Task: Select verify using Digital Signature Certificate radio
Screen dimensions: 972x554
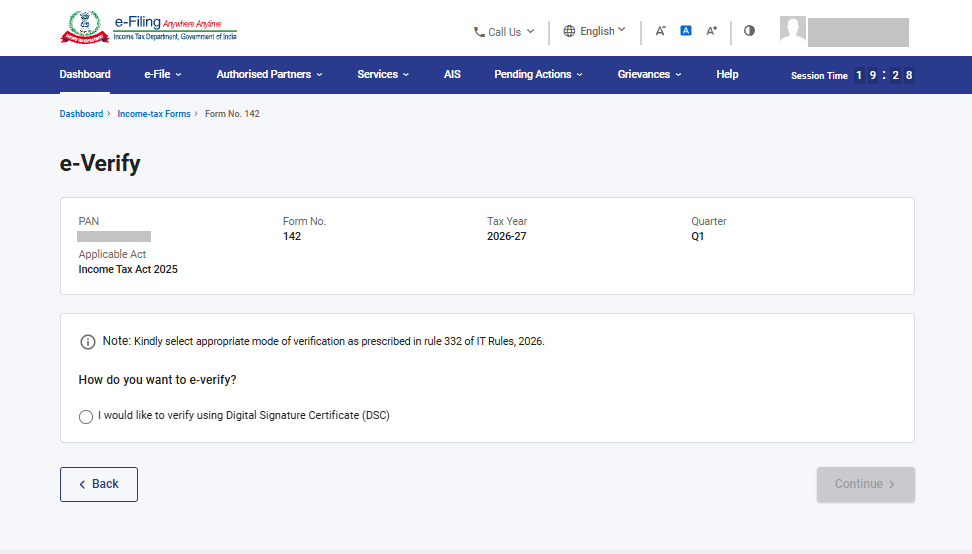Action: click(86, 416)
